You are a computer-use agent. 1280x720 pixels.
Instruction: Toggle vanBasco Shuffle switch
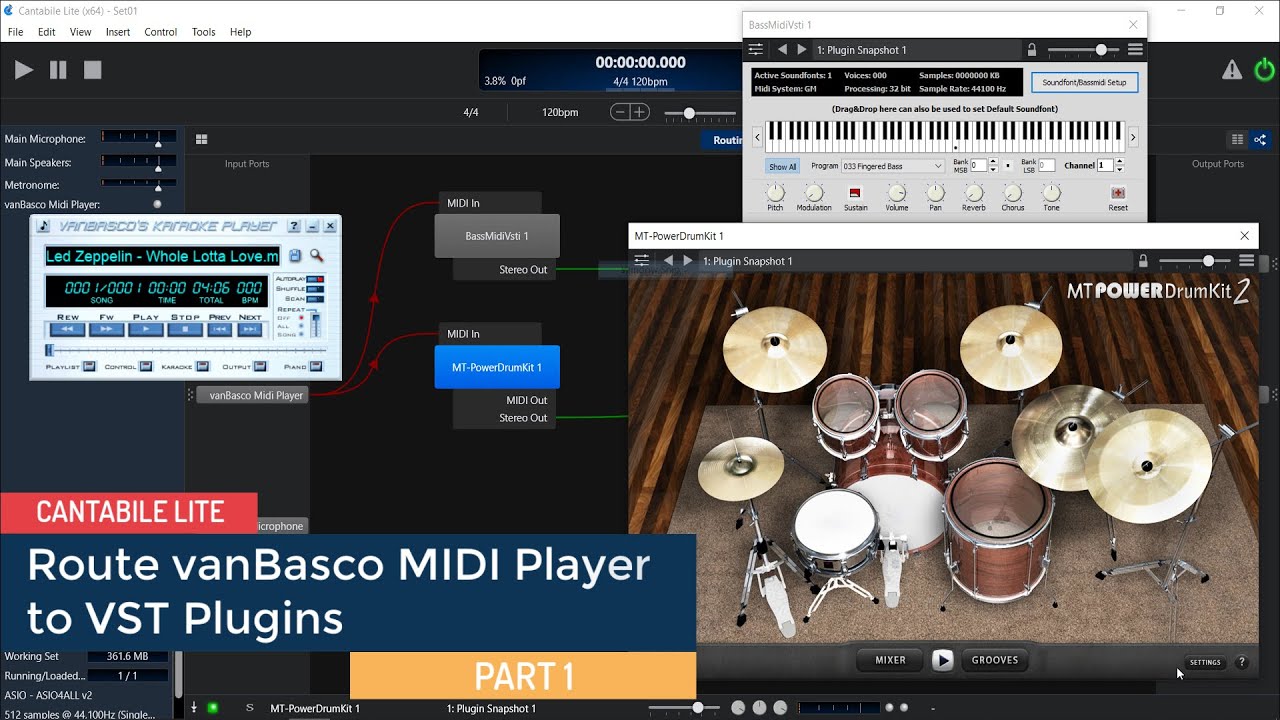coord(315,289)
